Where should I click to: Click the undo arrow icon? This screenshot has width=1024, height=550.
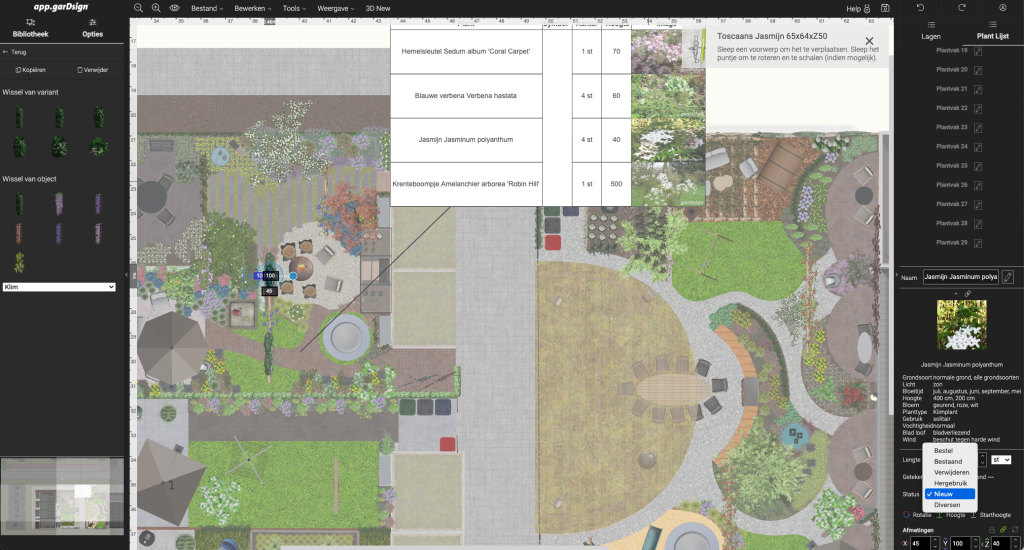coord(920,8)
